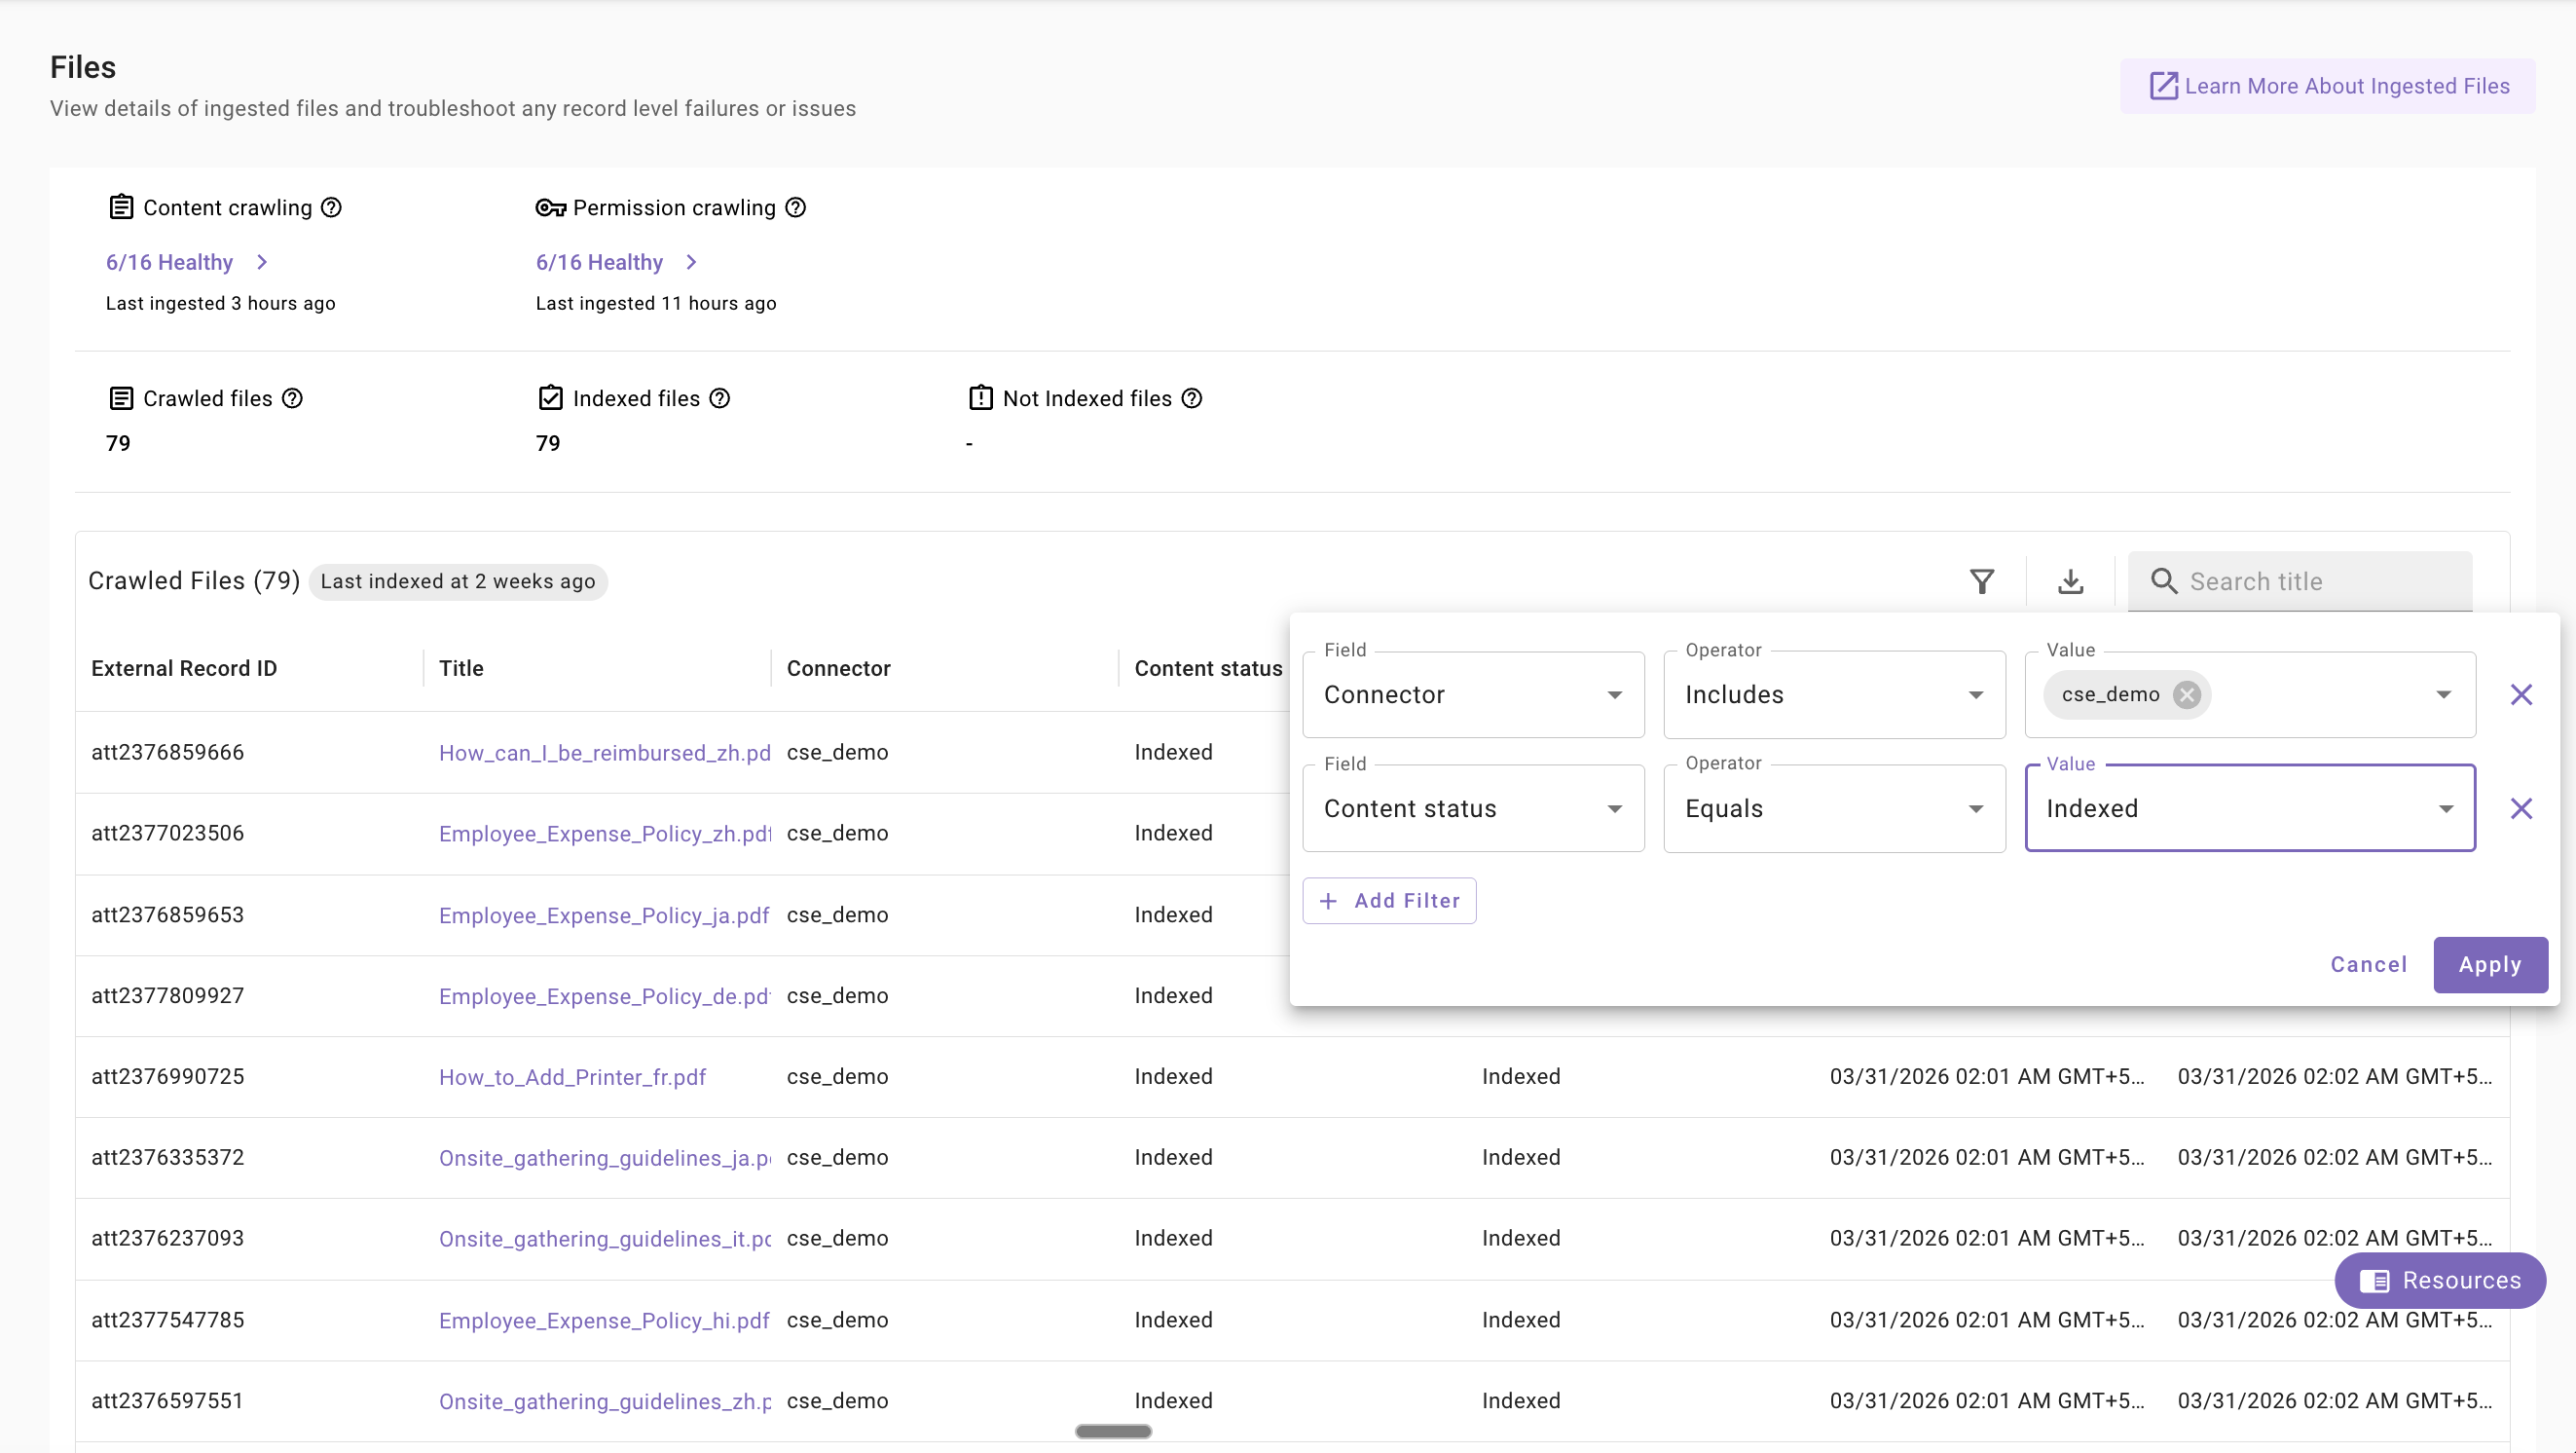Apply the selected filters

(x=2489, y=964)
